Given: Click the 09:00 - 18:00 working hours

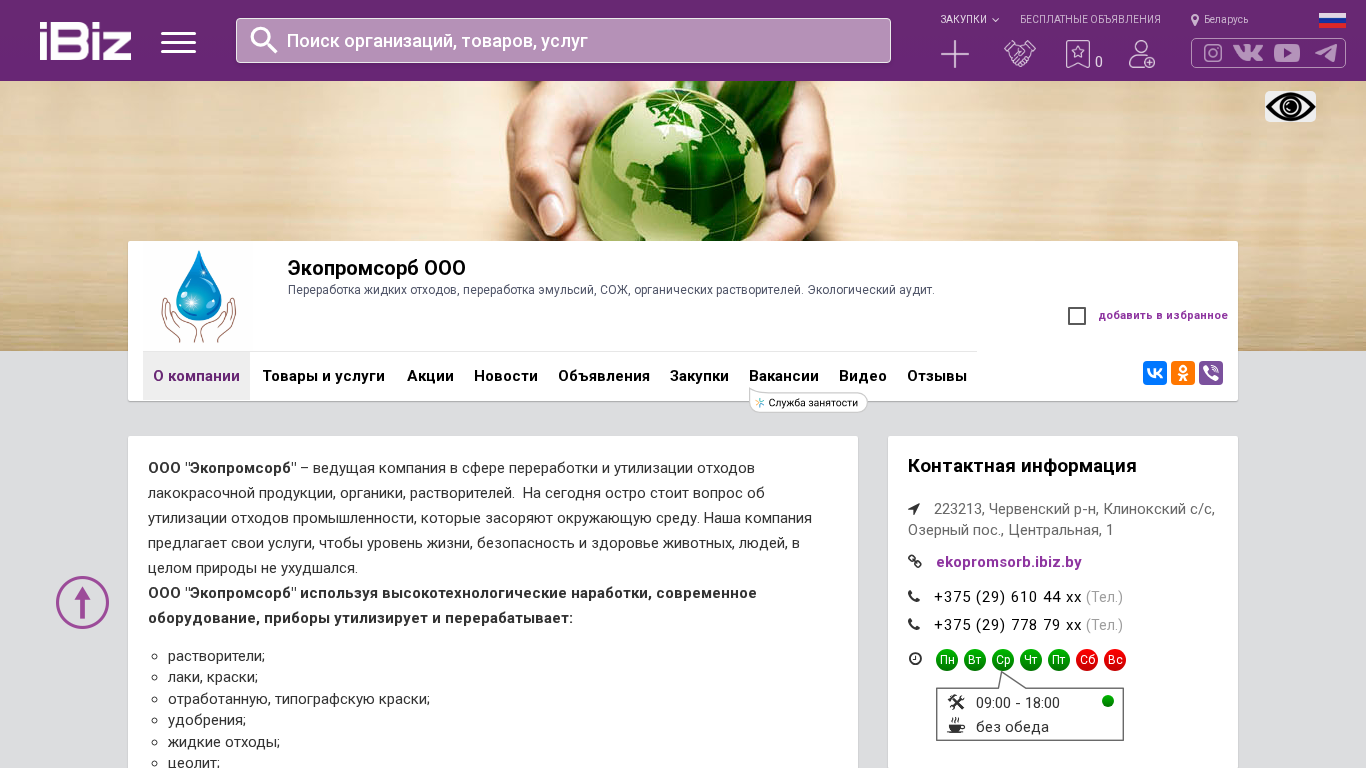Looking at the screenshot, I should click(x=1018, y=703).
